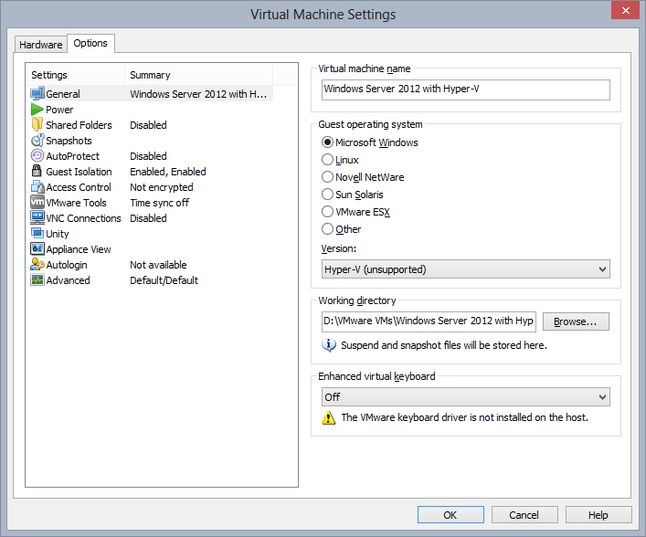Click the AutoProtect clock icon
Viewport: 646px width, 537px height.
(37, 156)
